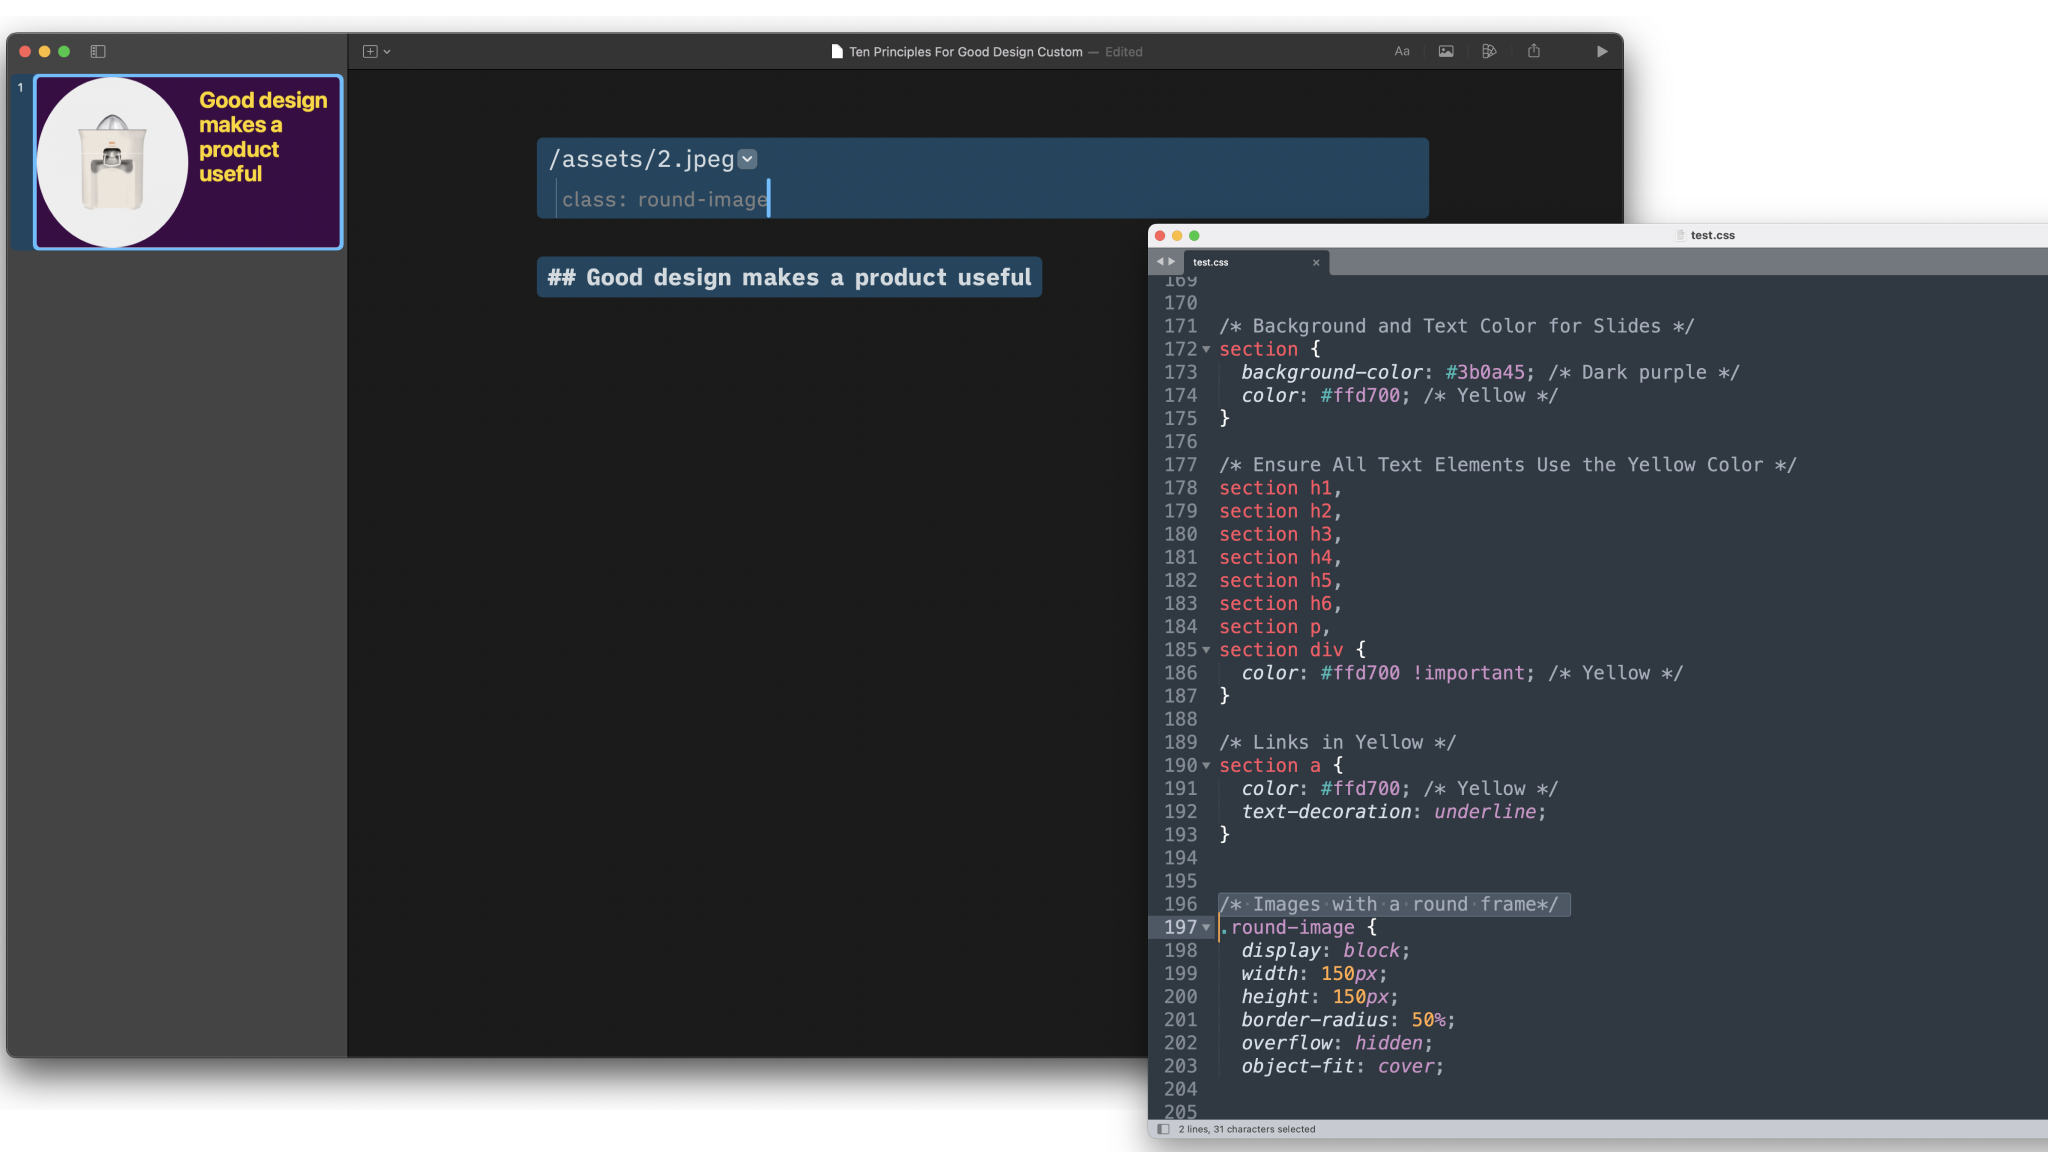Click the share/export icon in toolbar
Image resolution: width=2048 pixels, height=1152 pixels.
coord(1535,52)
